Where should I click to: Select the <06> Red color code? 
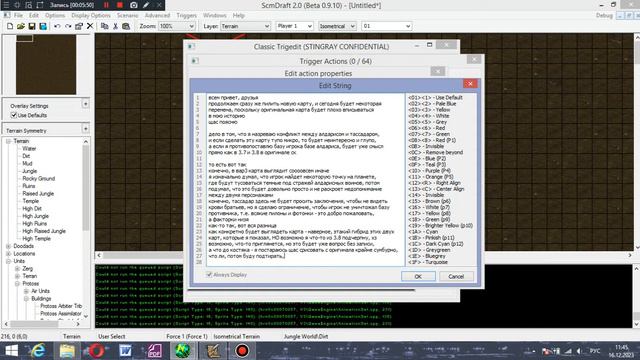click(x=427, y=128)
